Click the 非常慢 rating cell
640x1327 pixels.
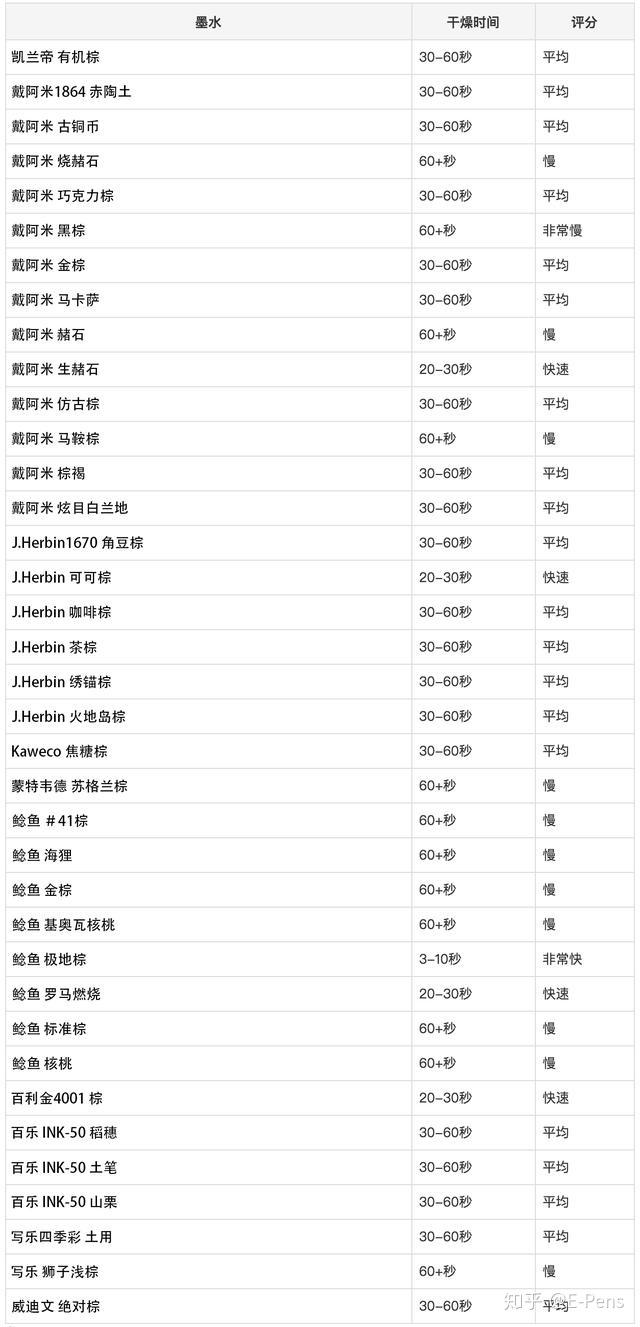pos(562,231)
